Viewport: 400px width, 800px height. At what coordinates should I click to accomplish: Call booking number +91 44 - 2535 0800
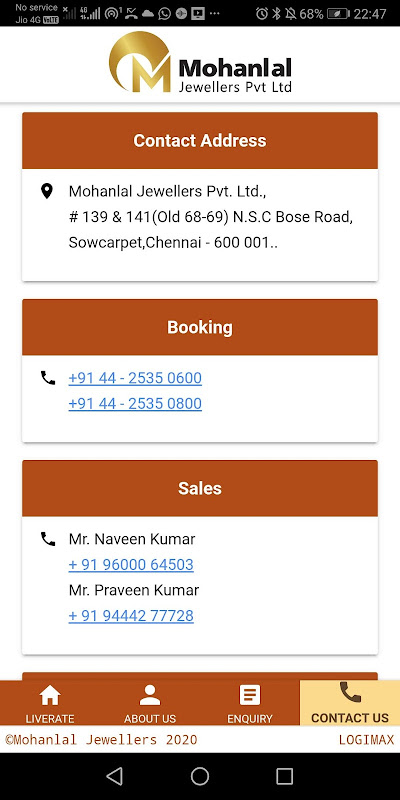[135, 404]
